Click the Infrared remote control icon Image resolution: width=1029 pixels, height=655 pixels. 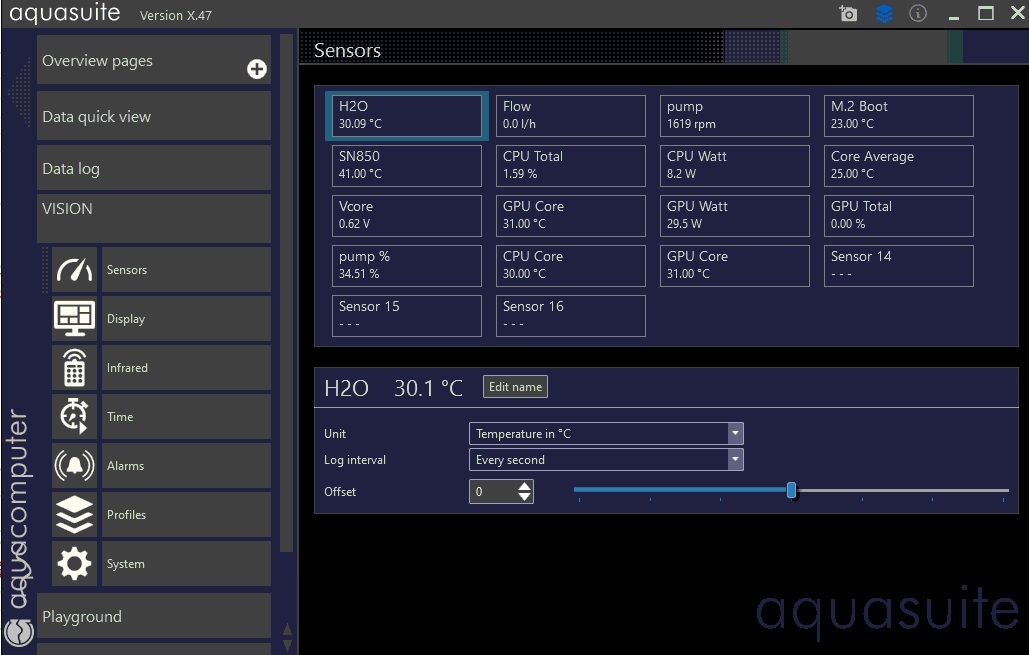74,368
